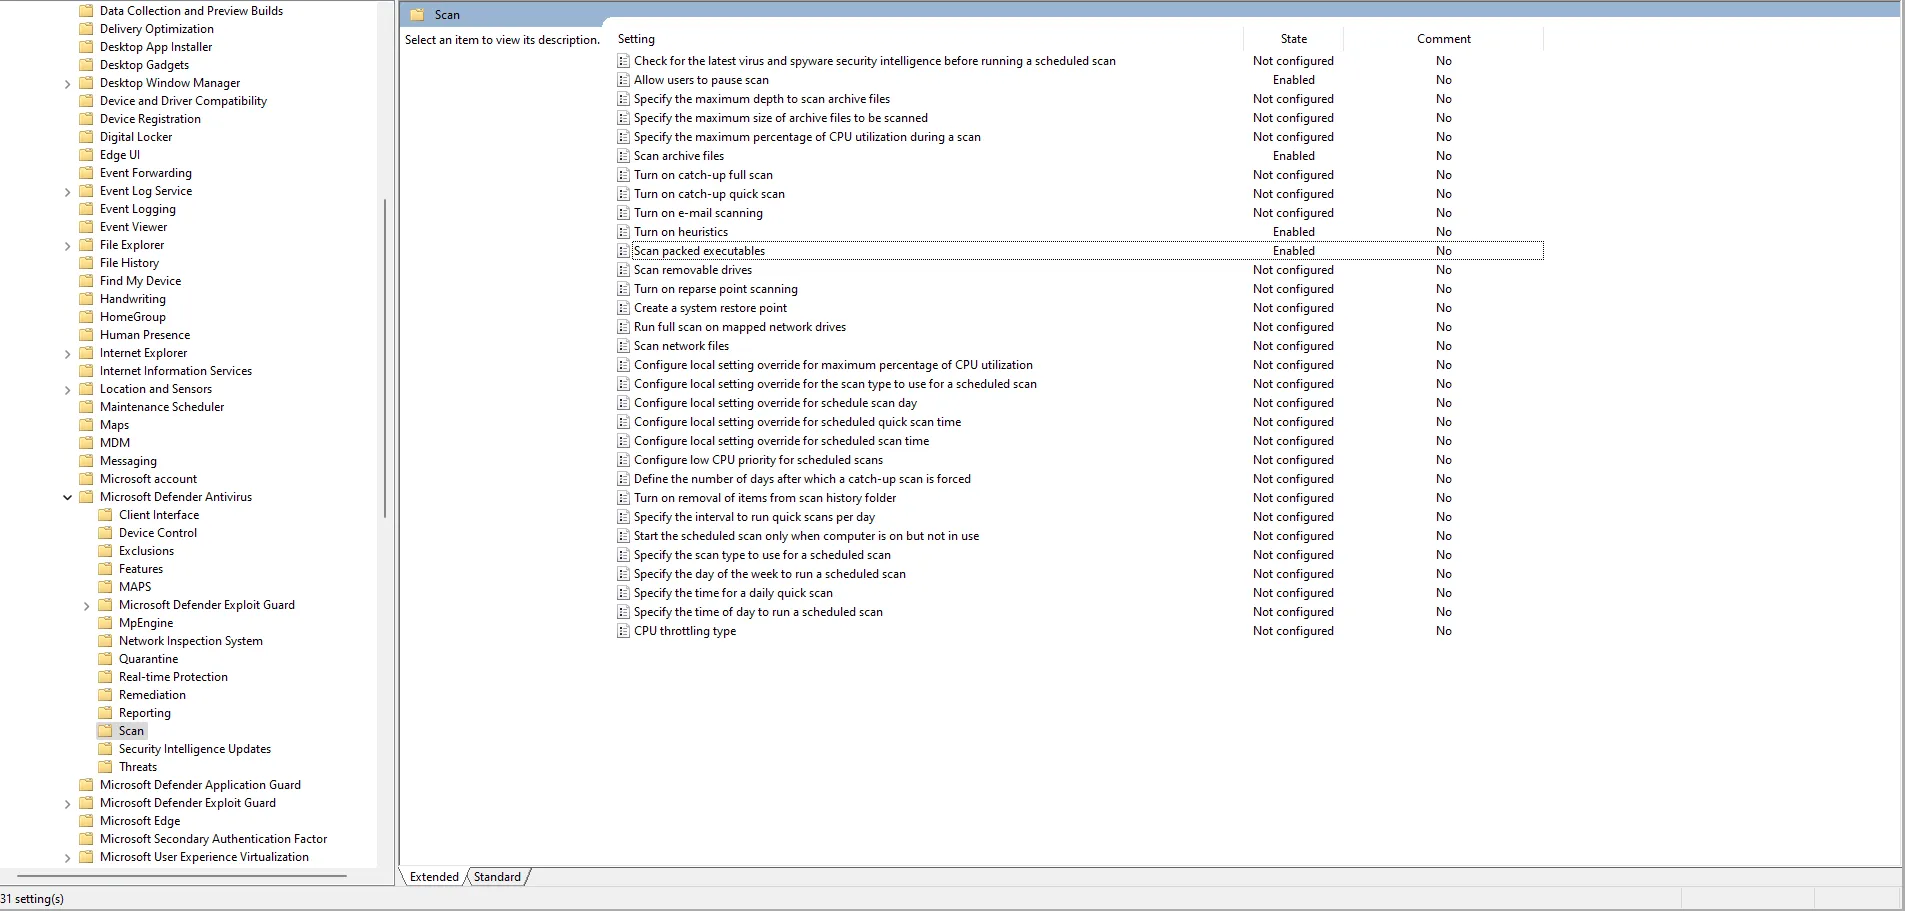Click the Microsoft Edge folder icon
1905x911 pixels.
click(x=86, y=821)
